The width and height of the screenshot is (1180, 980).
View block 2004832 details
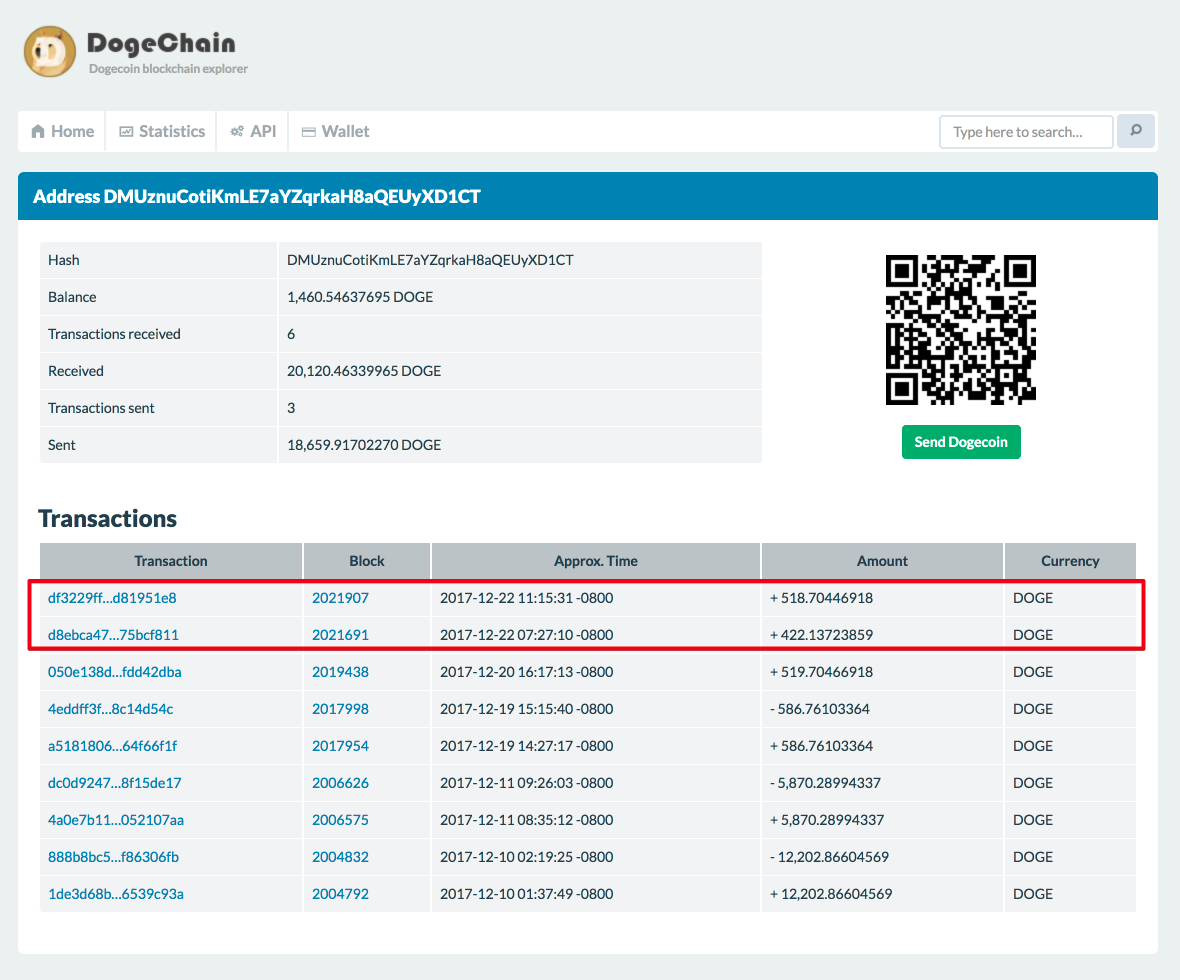(x=340, y=857)
